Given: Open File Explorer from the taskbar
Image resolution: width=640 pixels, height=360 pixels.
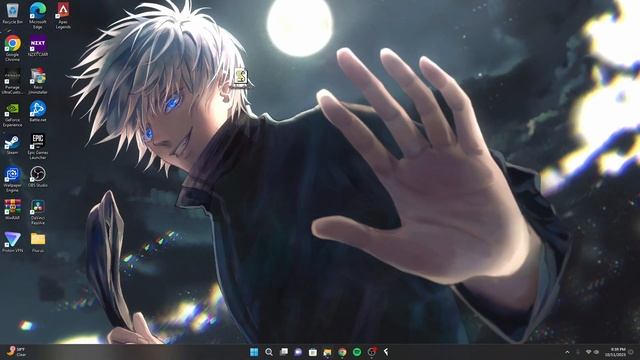Looking at the screenshot, I should [327, 352].
